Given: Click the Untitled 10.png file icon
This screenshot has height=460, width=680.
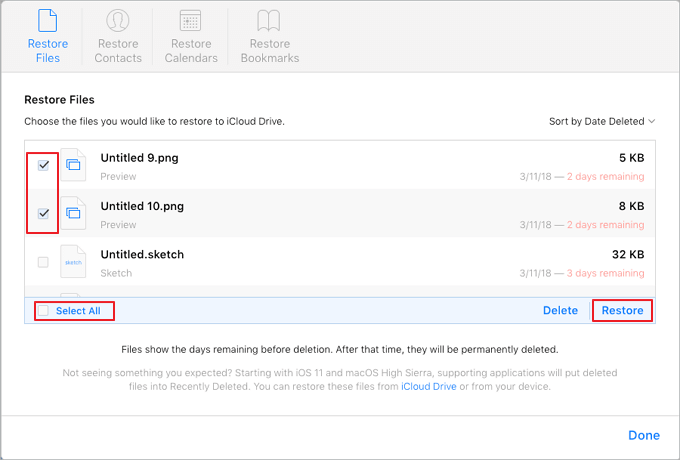Looking at the screenshot, I should (x=74, y=213).
